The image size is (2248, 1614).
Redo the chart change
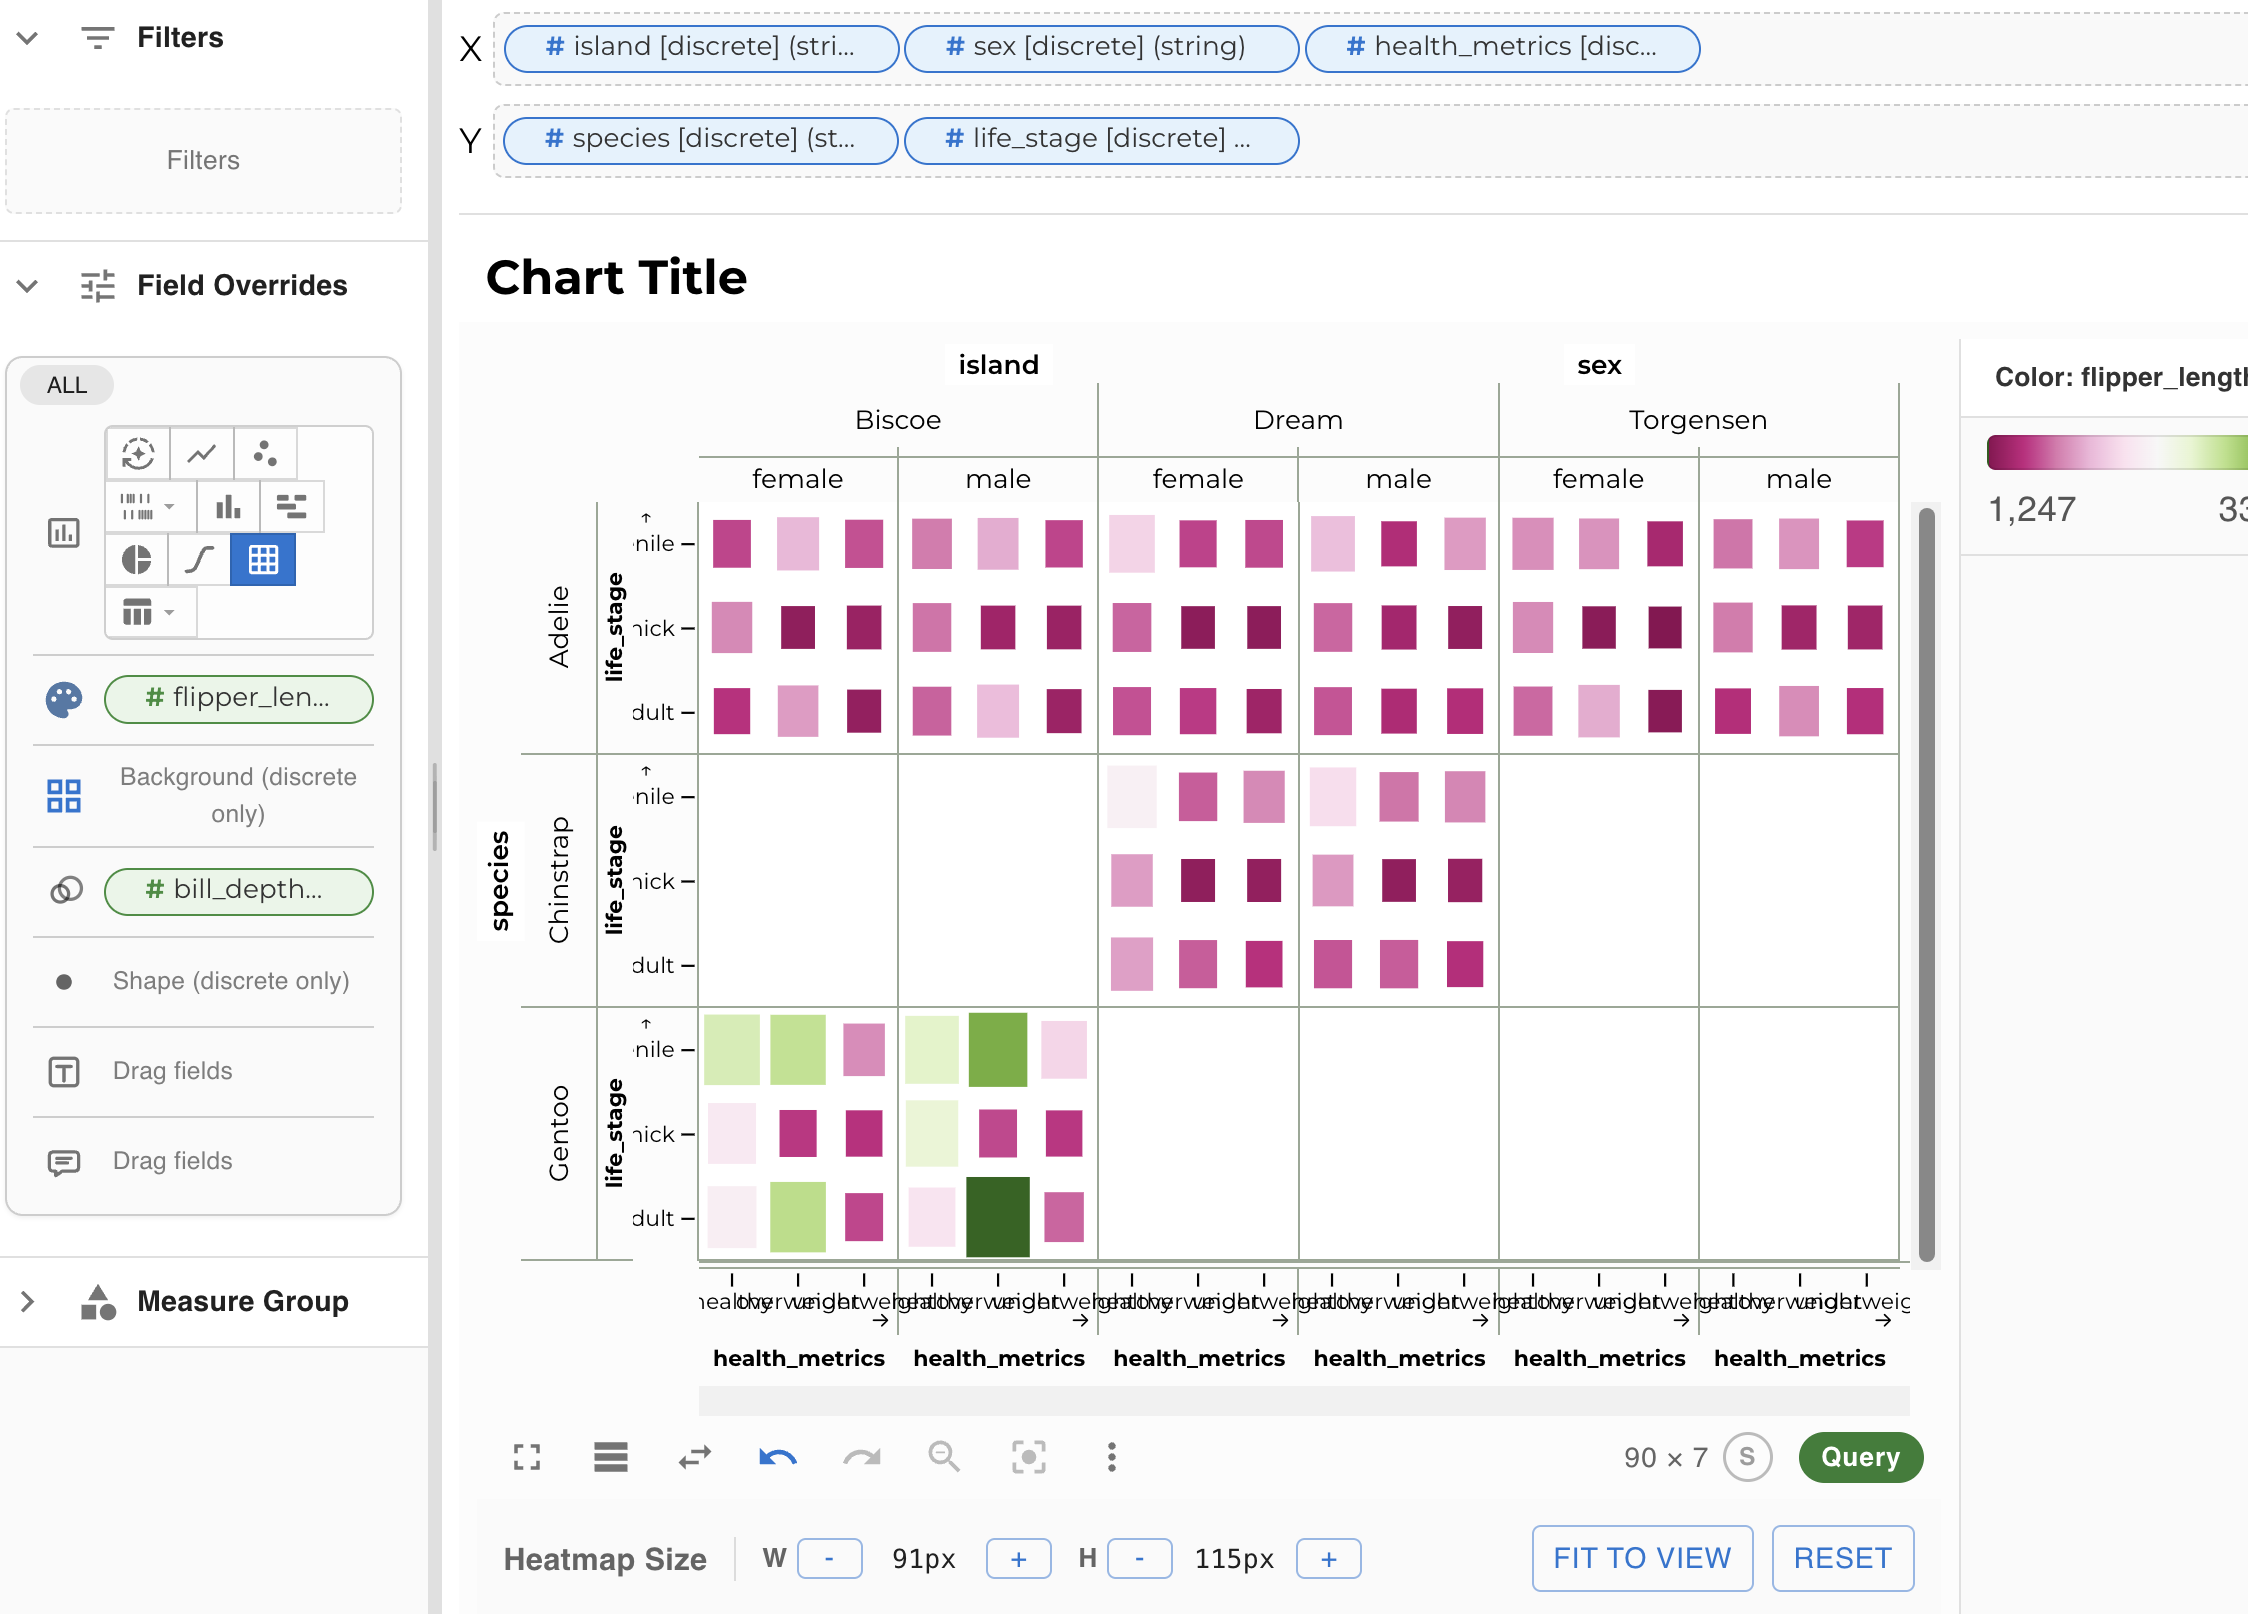point(861,1457)
